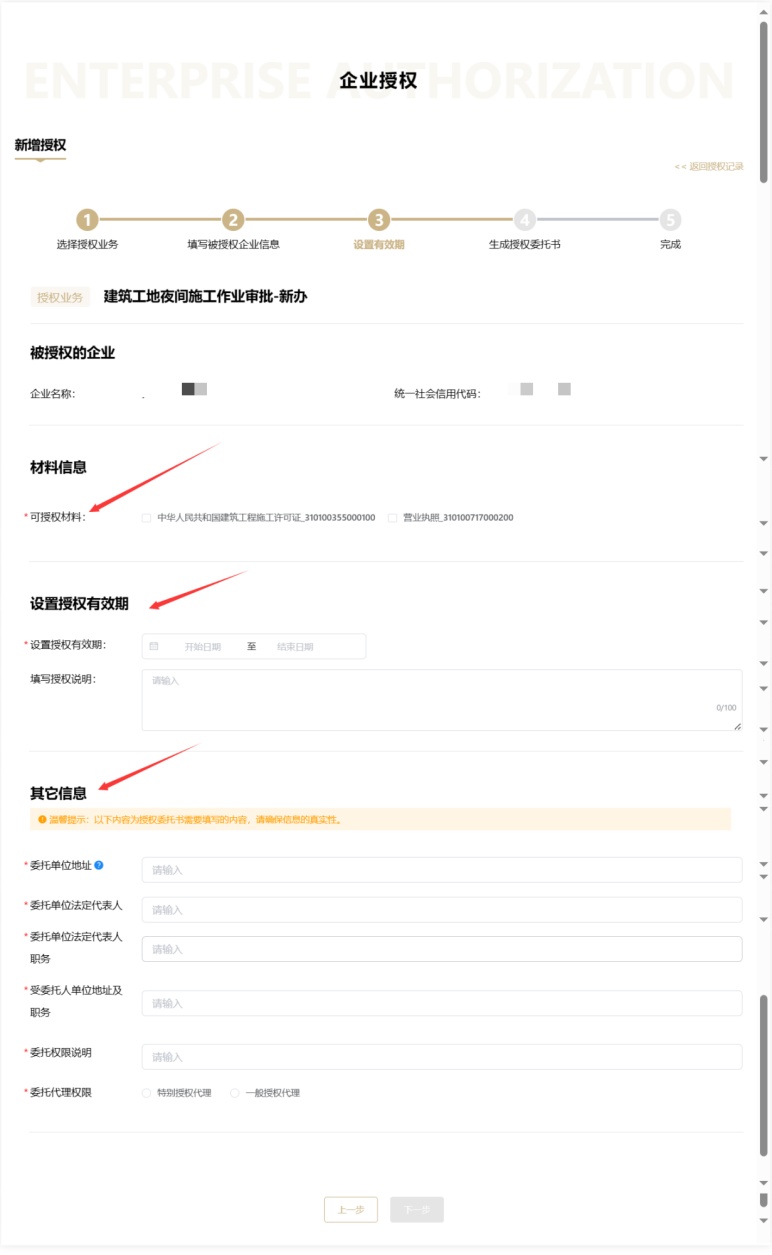The height and width of the screenshot is (1255, 772).
Task: Click the 统一社会信用代码 label
Action: 437,394
